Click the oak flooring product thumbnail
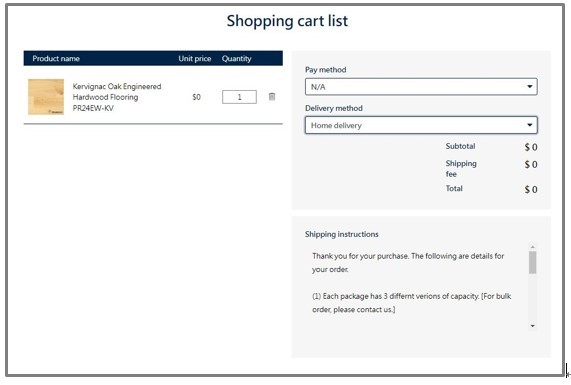Screen dimensions: 571x385 (46, 97)
